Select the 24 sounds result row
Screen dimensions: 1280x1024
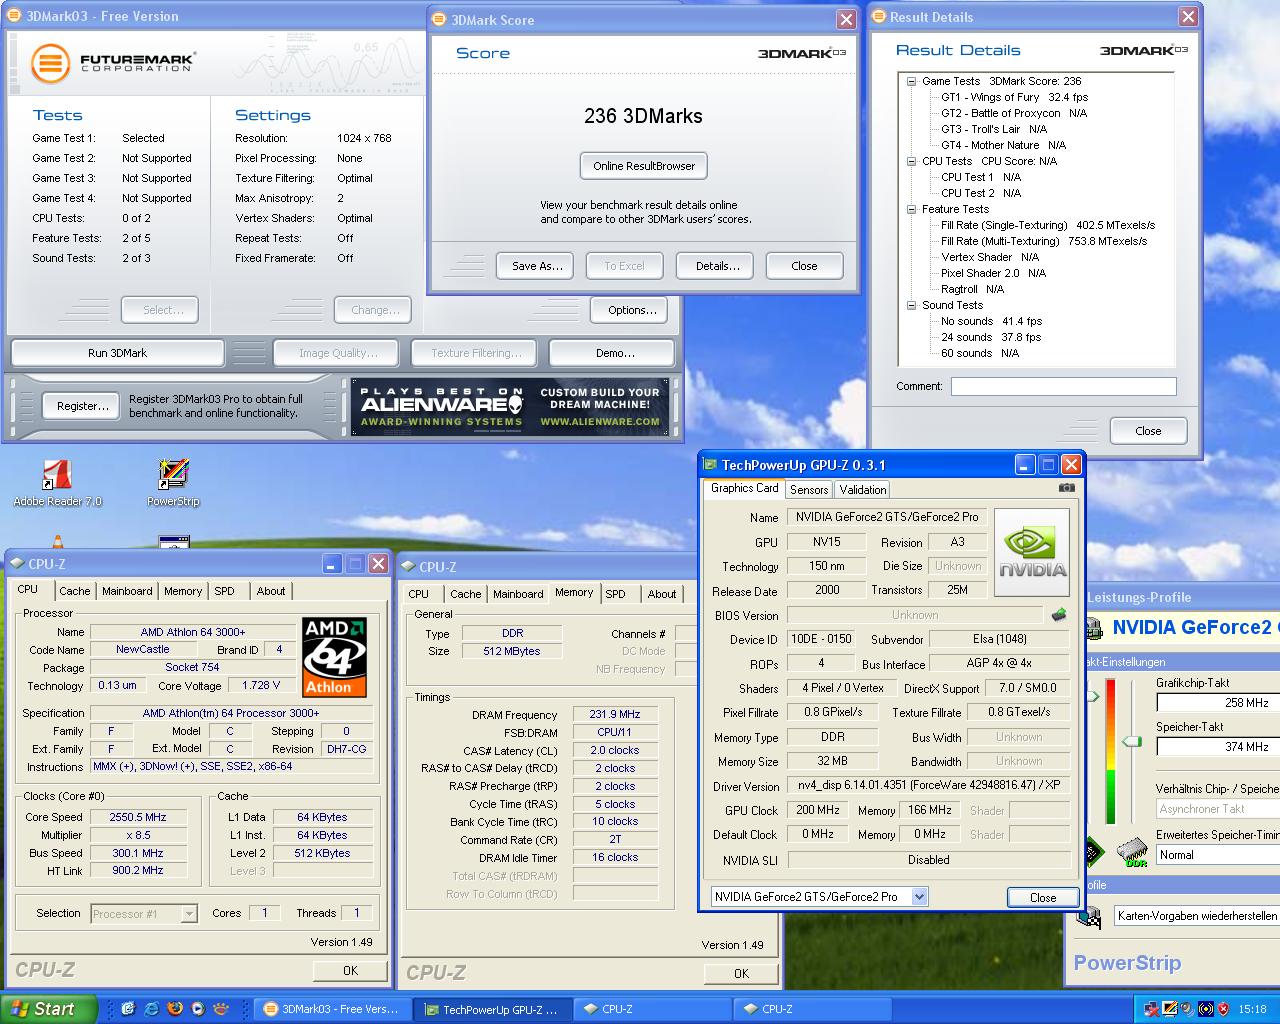[991, 337]
